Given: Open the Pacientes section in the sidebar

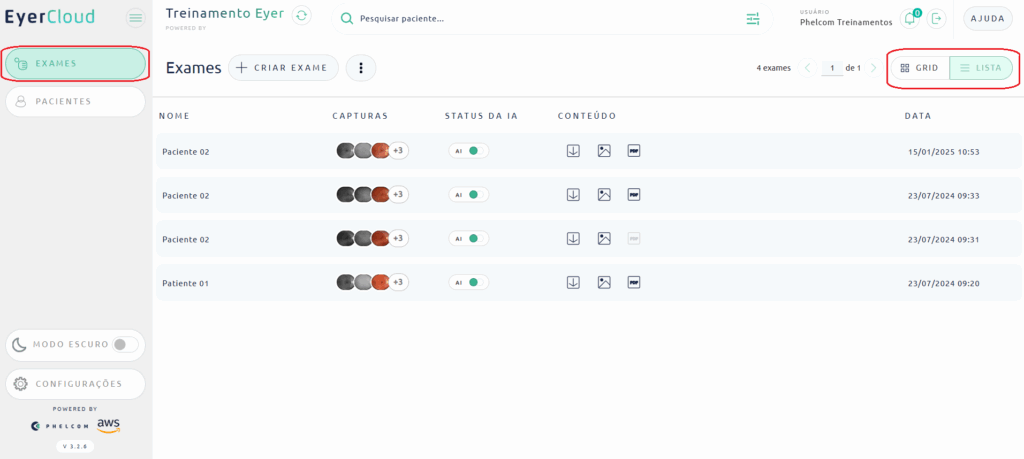Looking at the screenshot, I should pos(75,101).
